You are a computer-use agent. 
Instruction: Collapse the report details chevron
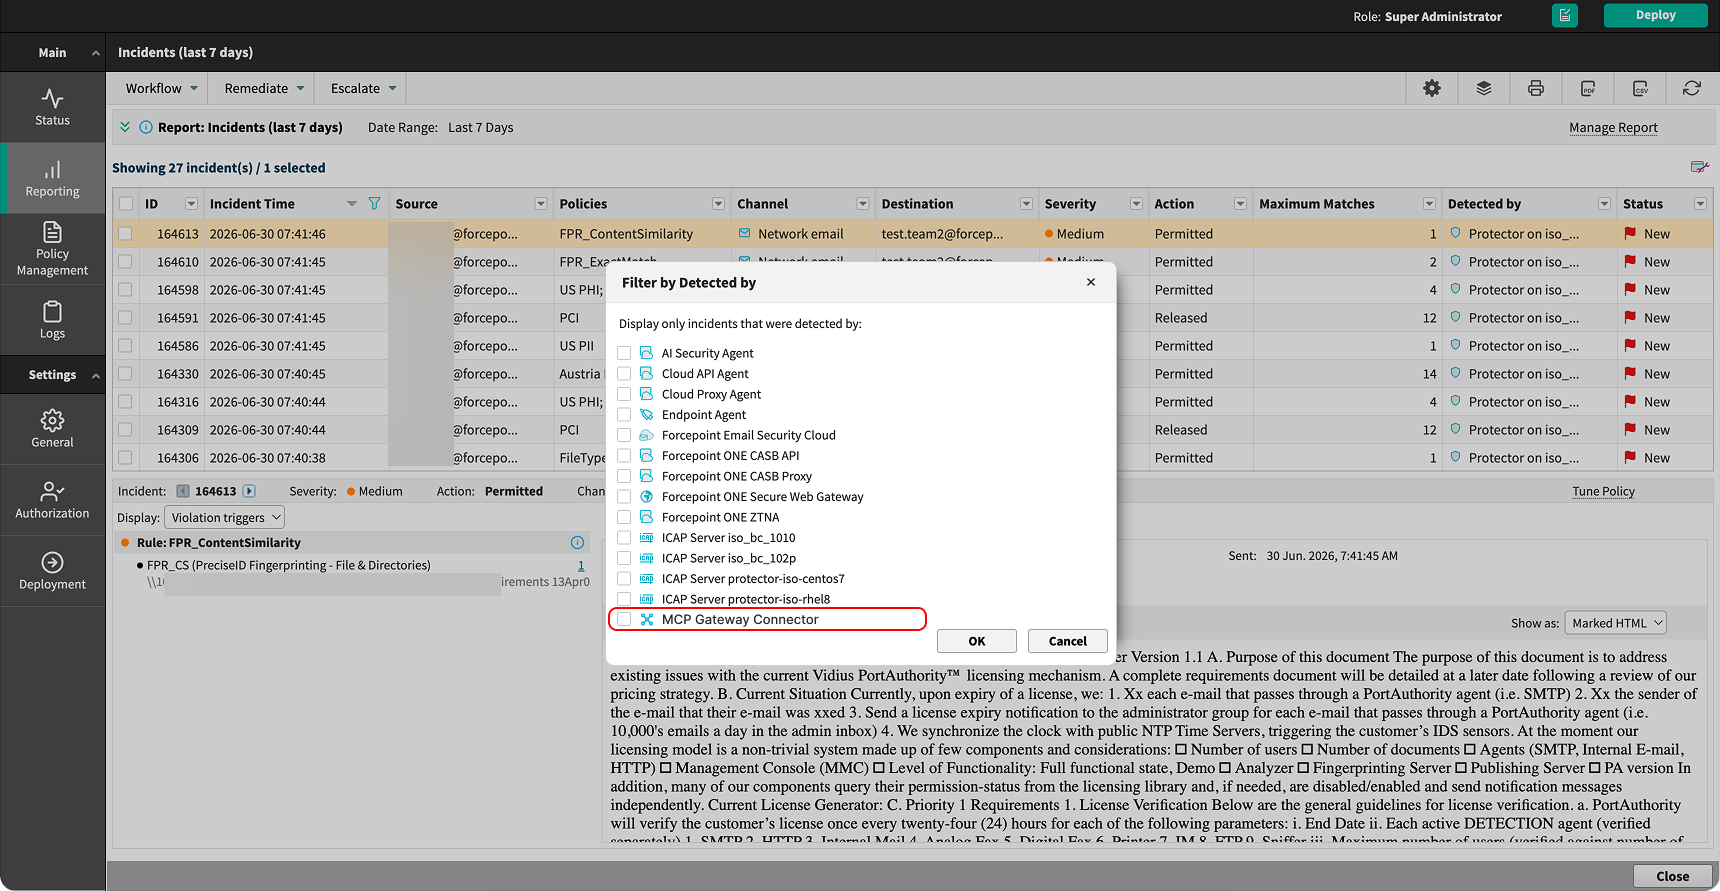[x=125, y=127]
